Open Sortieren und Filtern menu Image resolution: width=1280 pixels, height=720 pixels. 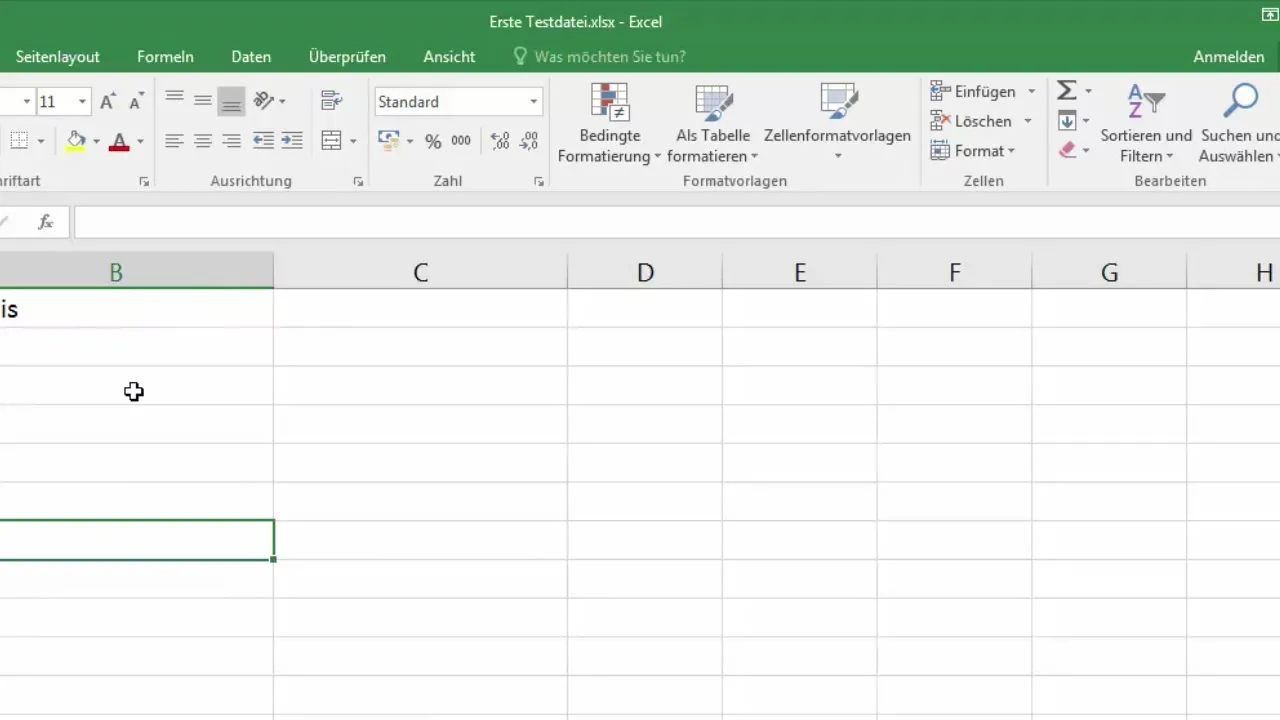click(x=1146, y=123)
